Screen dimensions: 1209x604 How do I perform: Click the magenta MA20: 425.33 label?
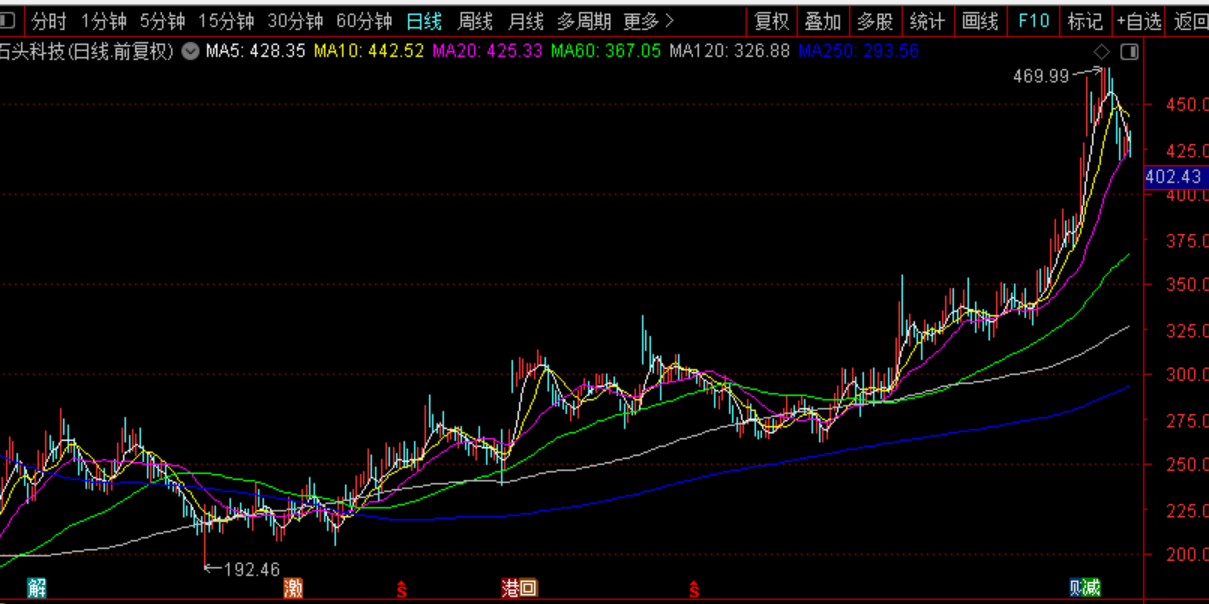click(x=488, y=51)
